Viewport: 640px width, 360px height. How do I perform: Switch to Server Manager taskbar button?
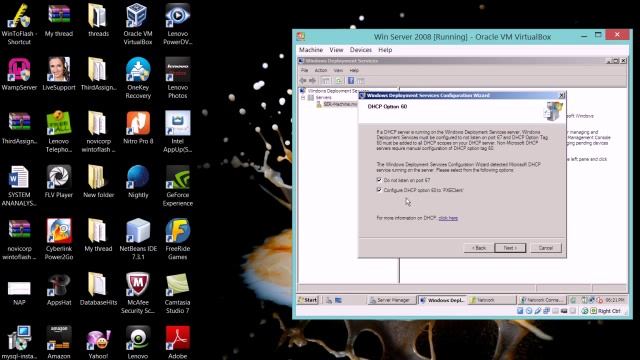(391, 300)
